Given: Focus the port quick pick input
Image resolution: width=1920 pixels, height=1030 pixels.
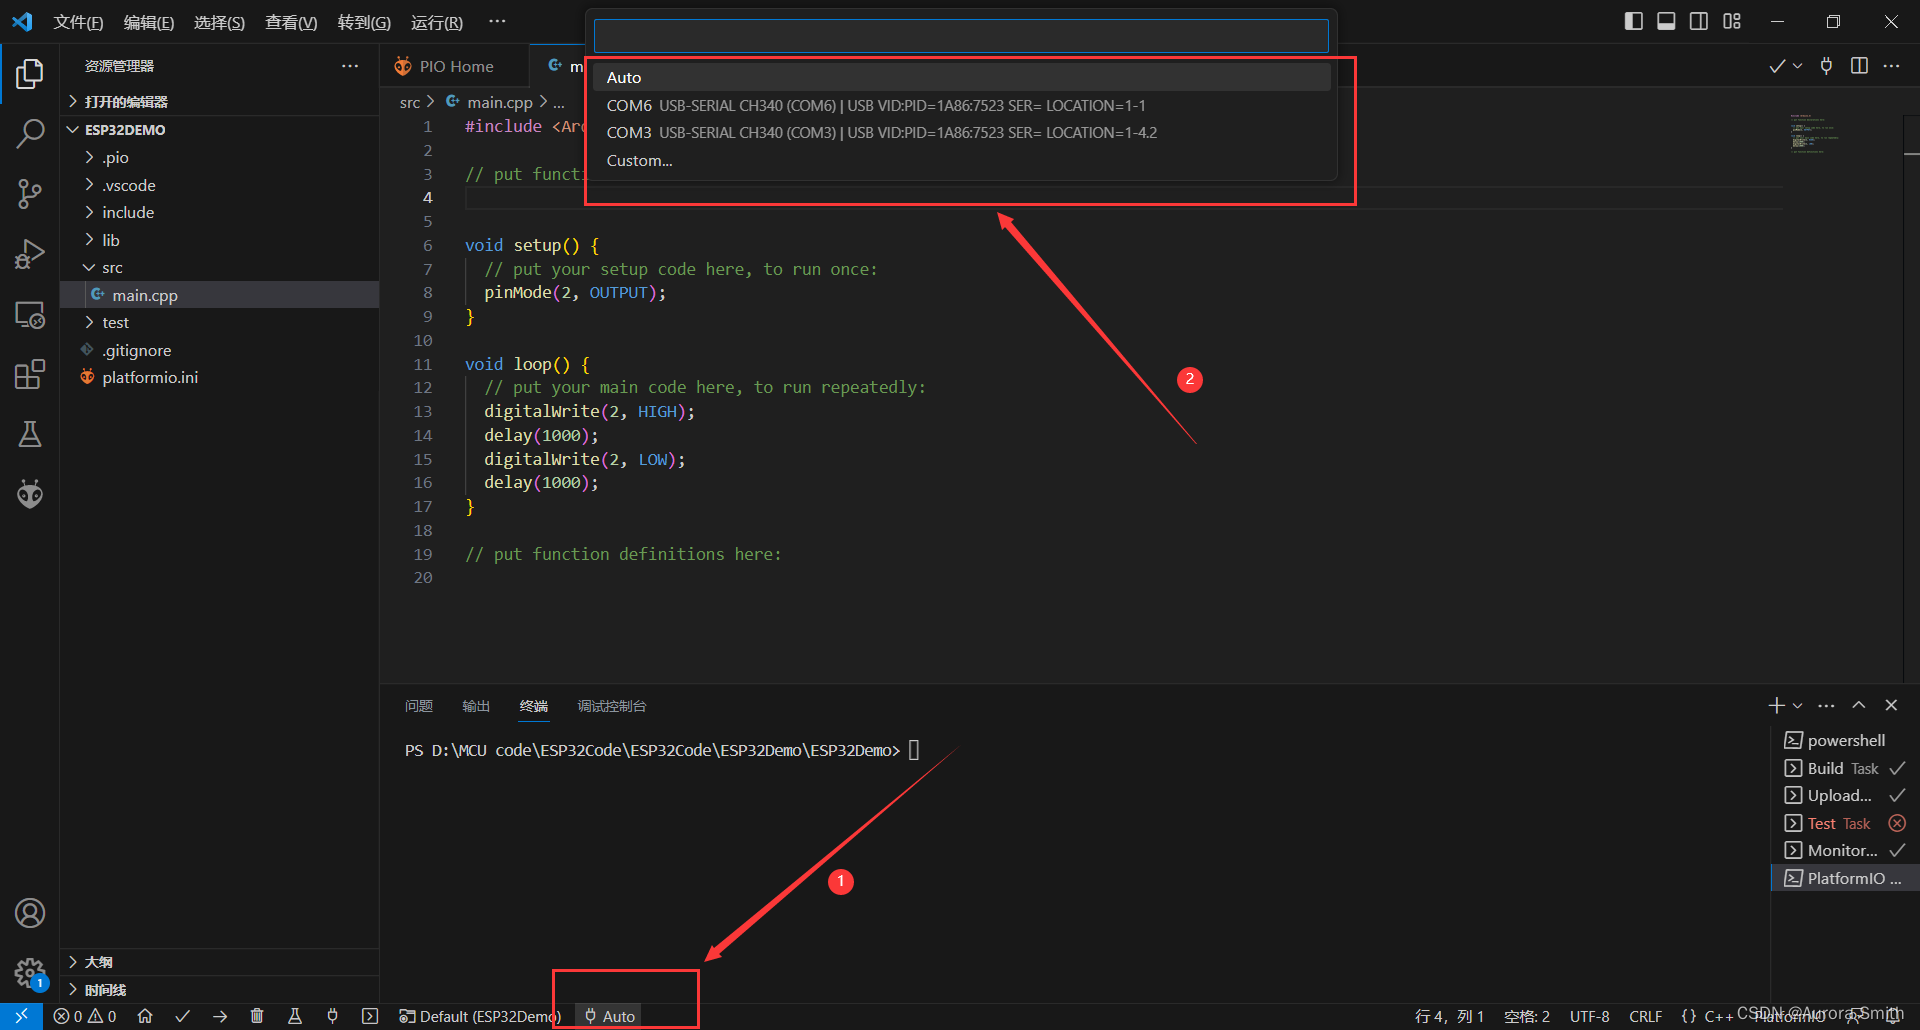Looking at the screenshot, I should click(x=961, y=36).
